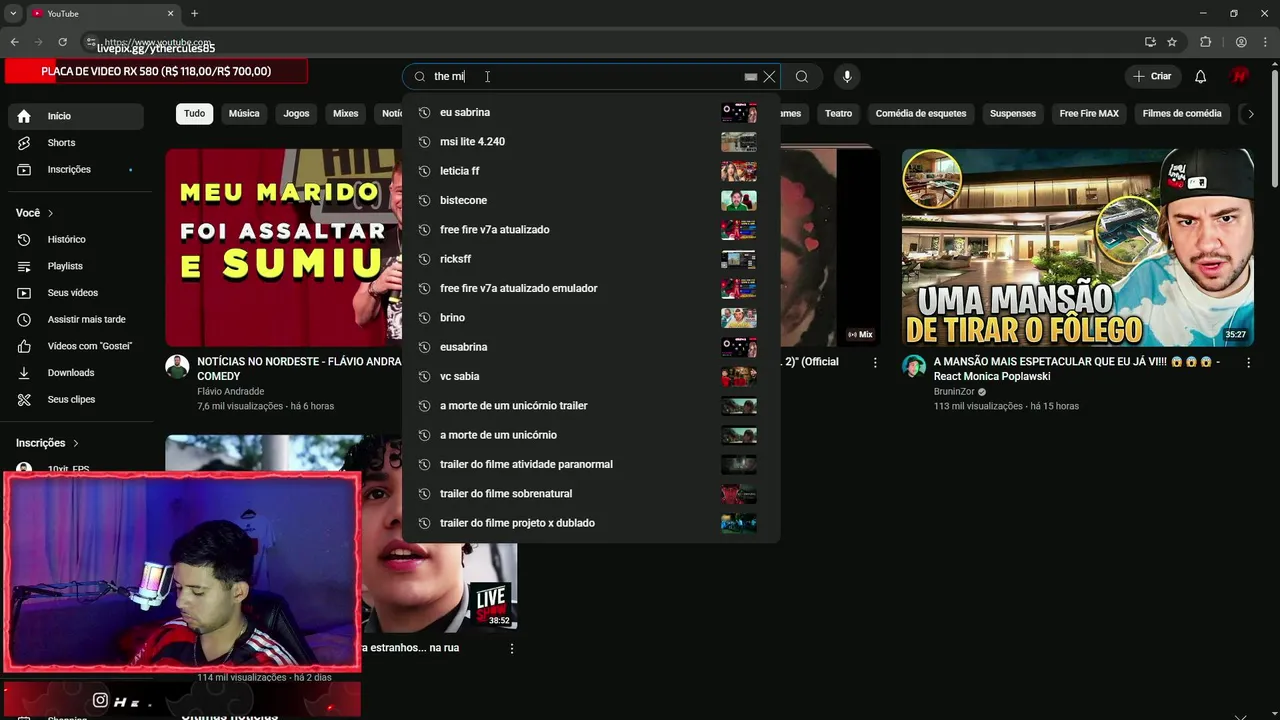Bookmark this page with the star
Viewport: 1280px width, 720px height.
point(1172,42)
